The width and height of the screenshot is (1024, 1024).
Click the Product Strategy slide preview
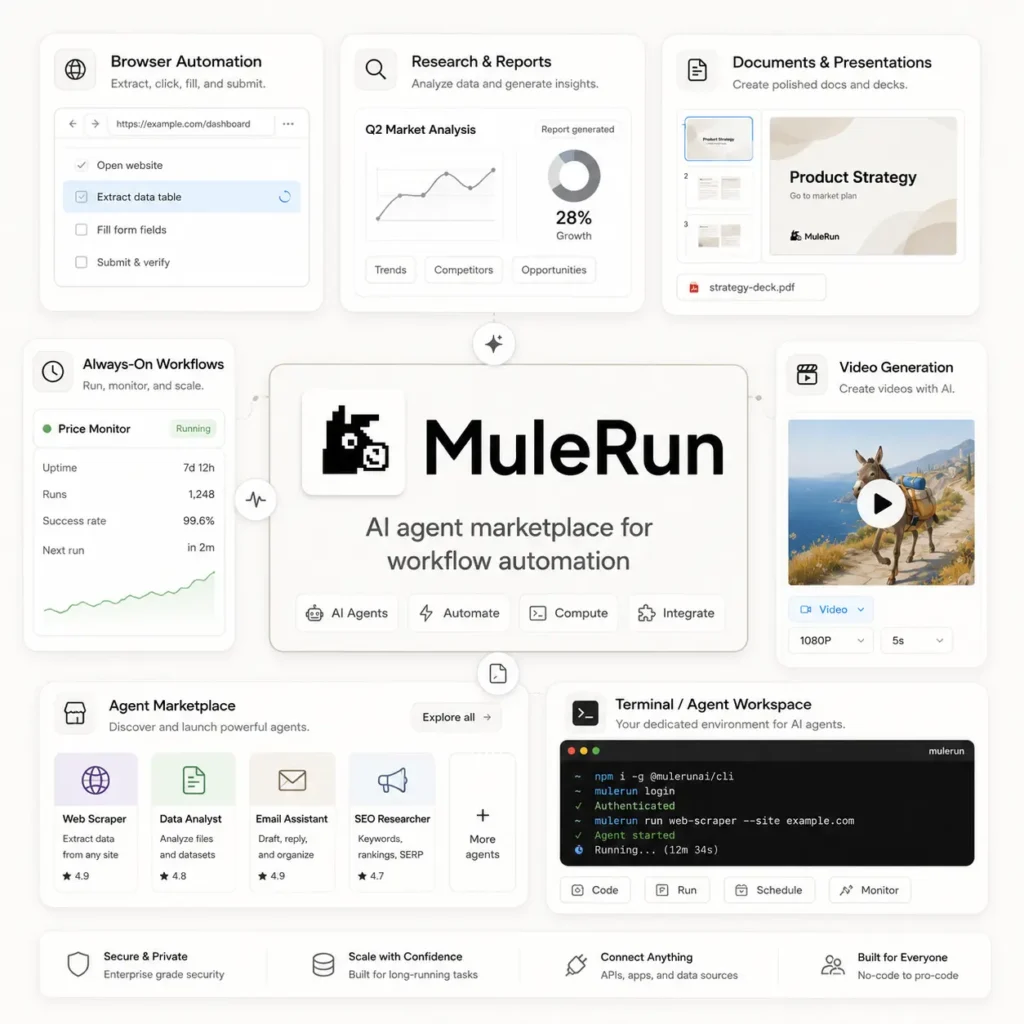pos(863,185)
